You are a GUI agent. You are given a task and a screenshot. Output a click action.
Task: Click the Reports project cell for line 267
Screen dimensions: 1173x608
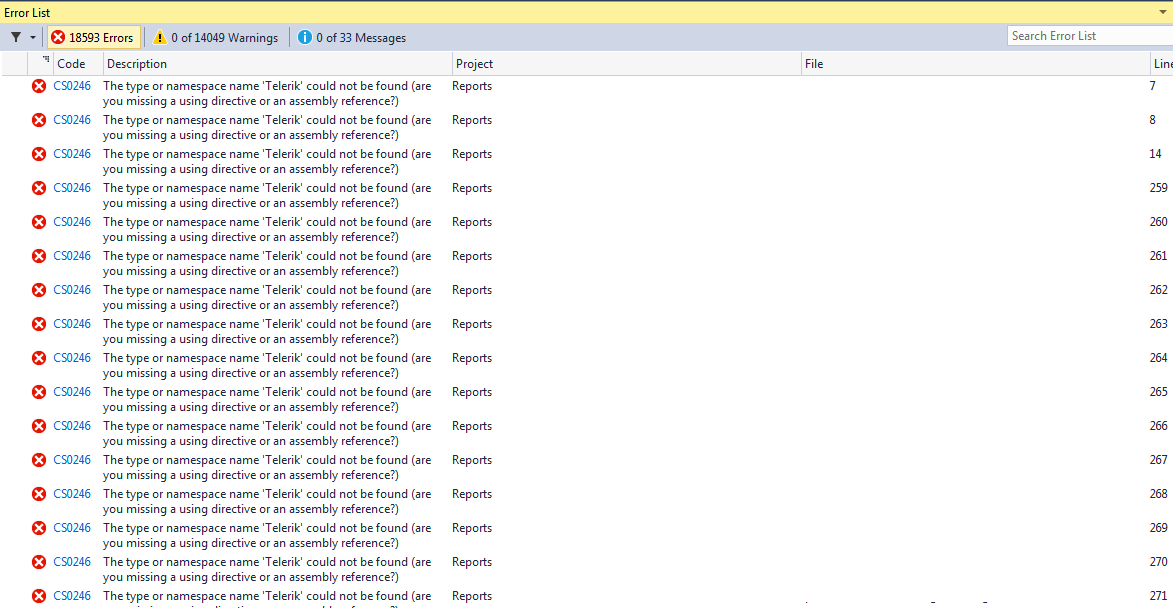472,460
